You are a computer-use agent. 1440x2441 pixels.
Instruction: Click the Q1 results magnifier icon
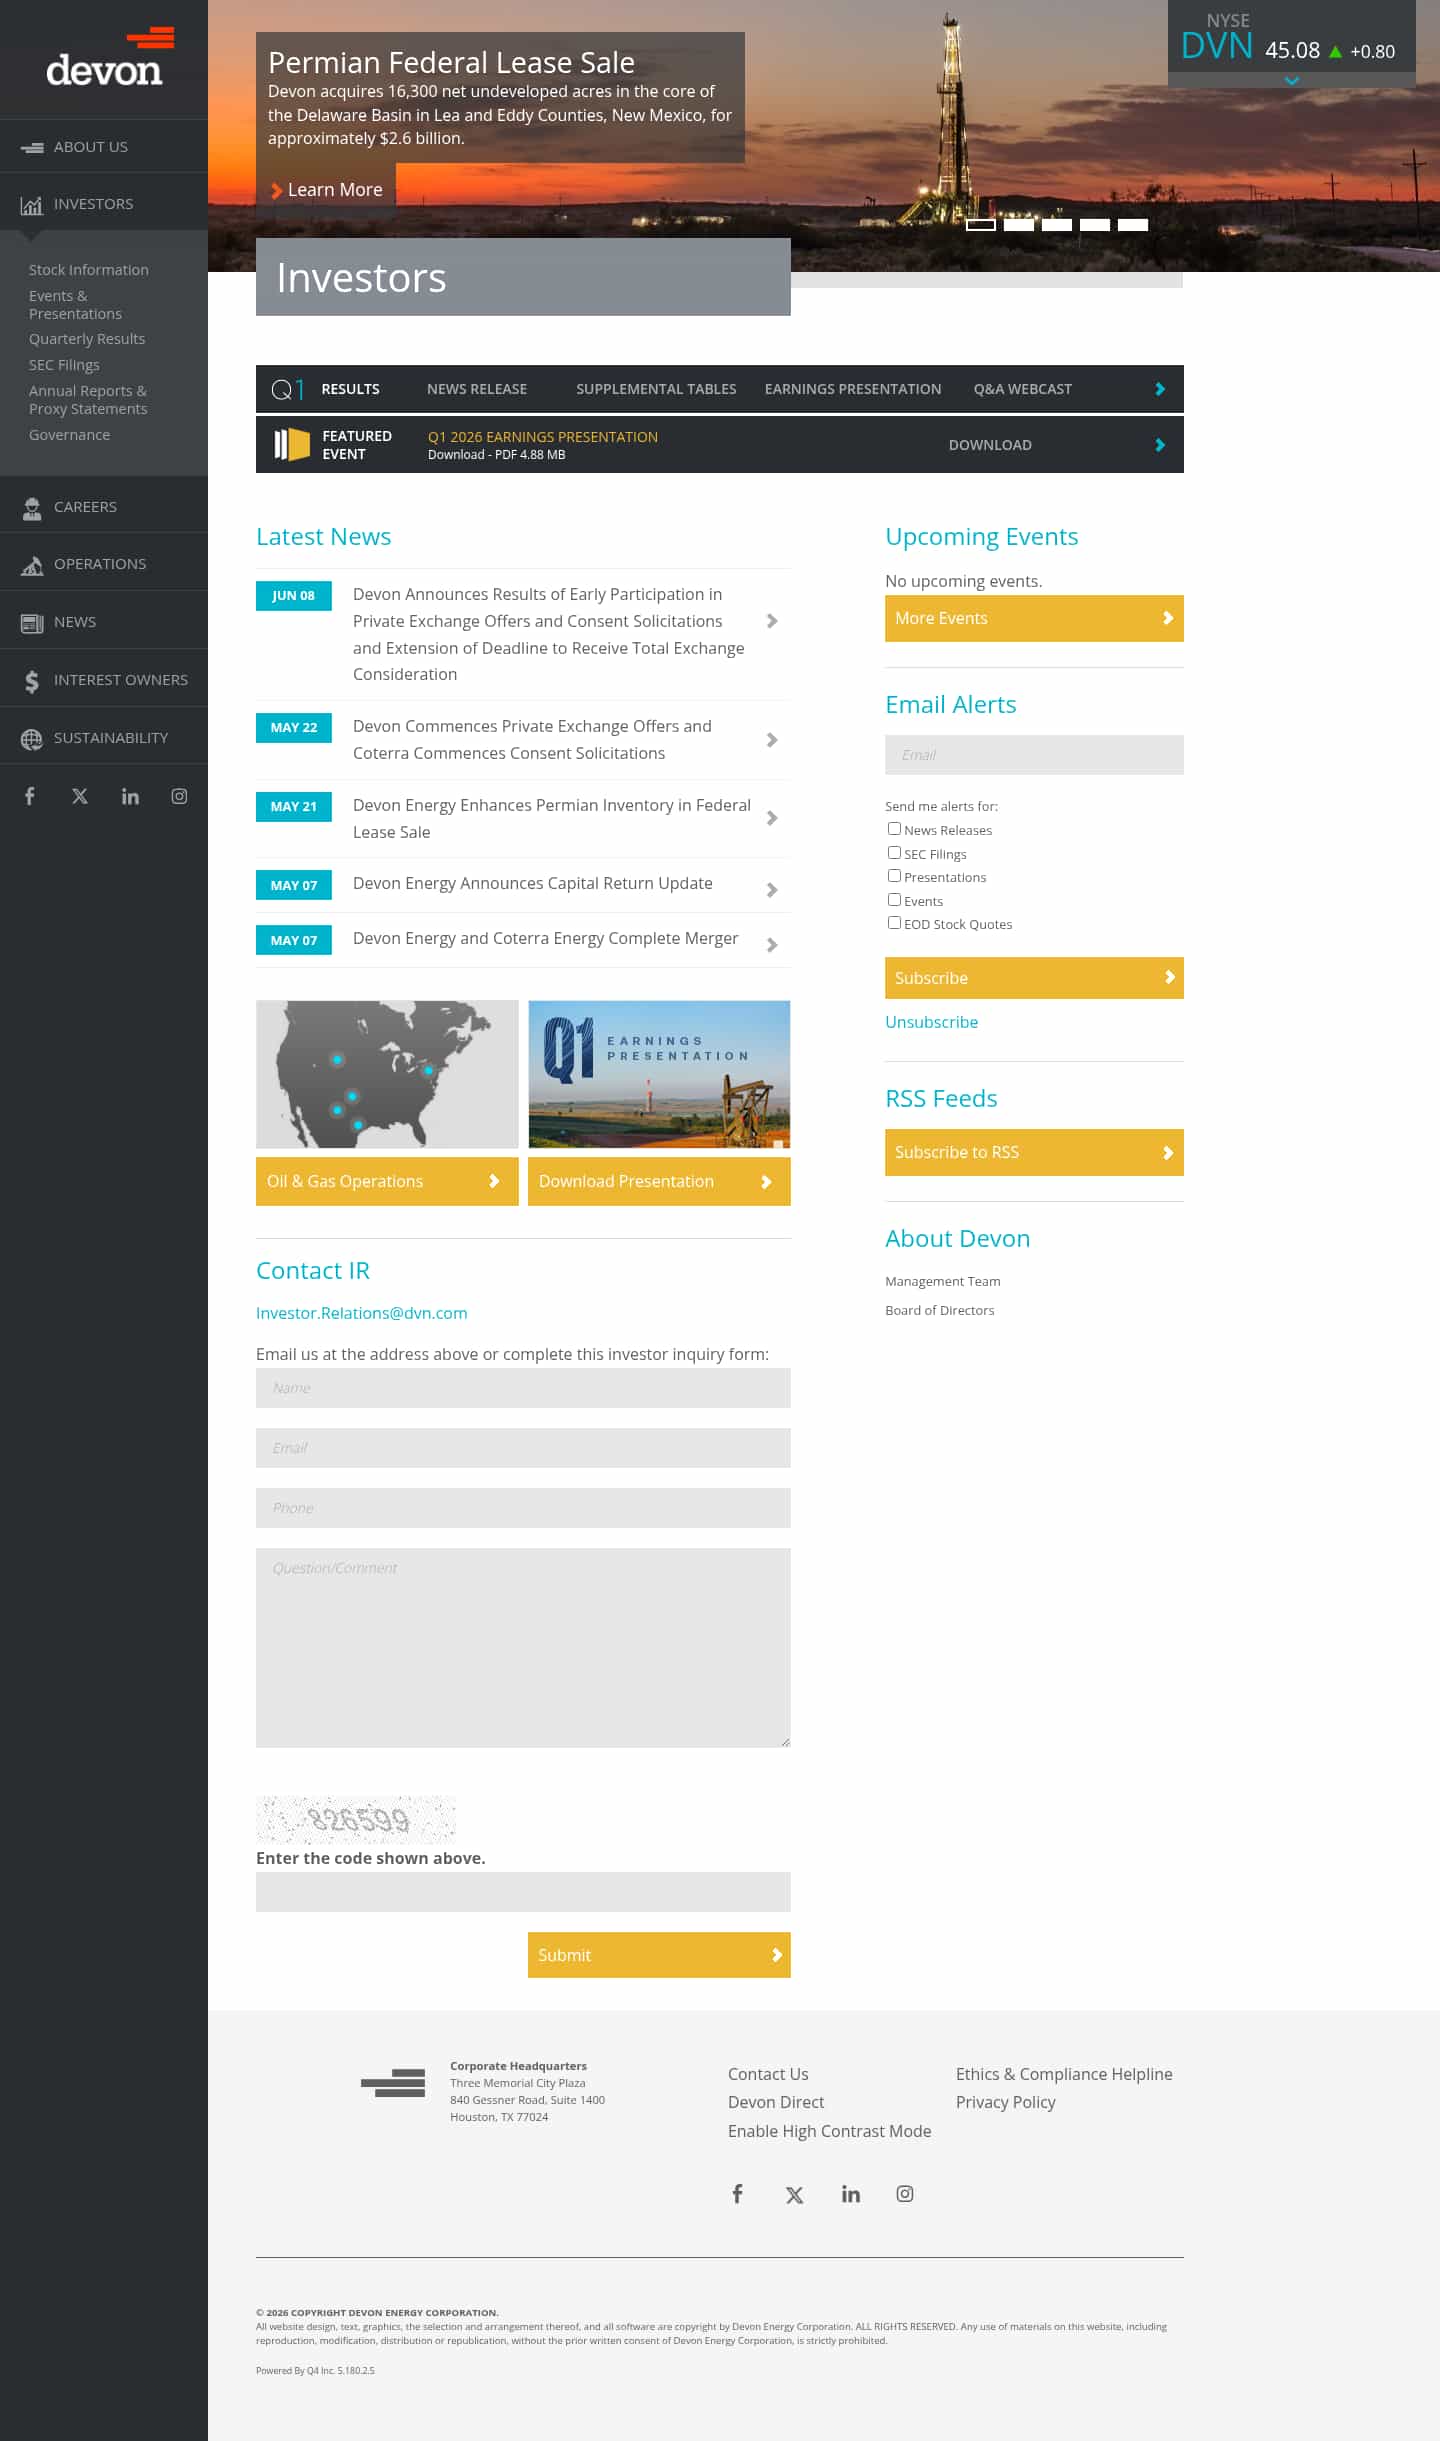[287, 389]
